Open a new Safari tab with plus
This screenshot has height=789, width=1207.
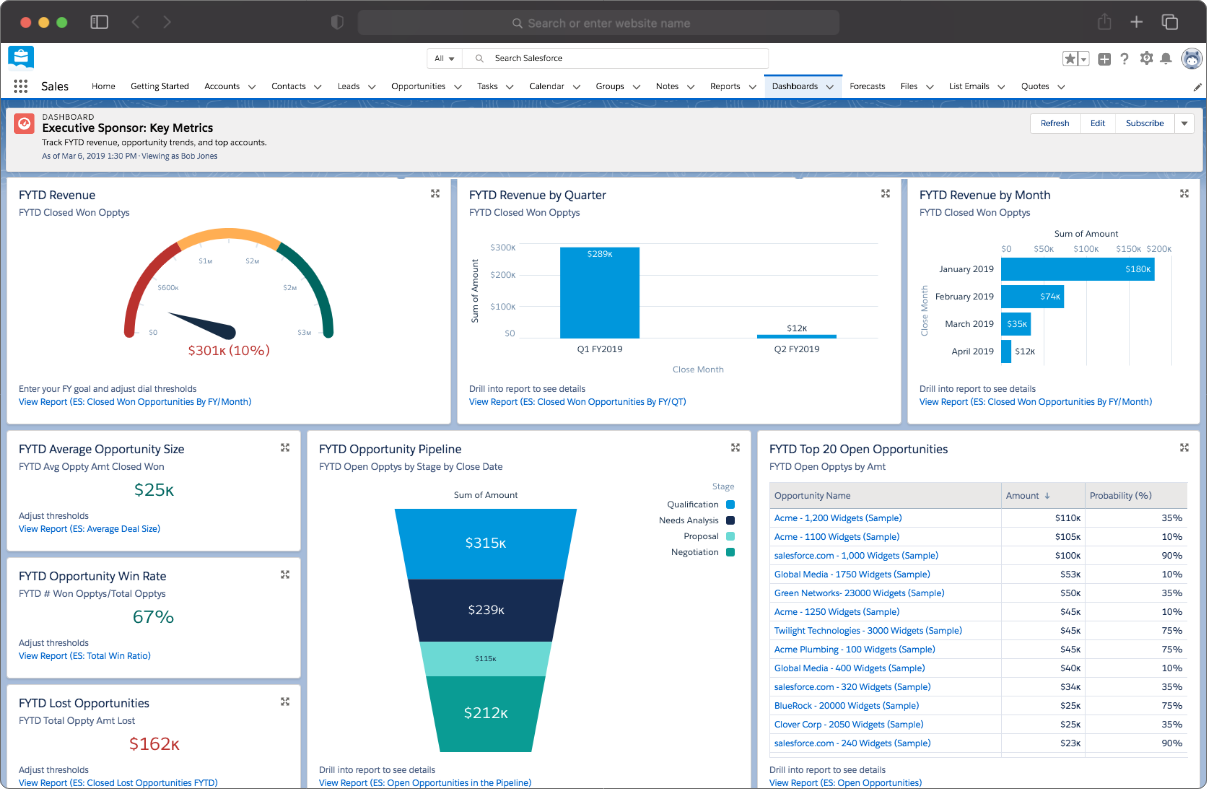1136,22
